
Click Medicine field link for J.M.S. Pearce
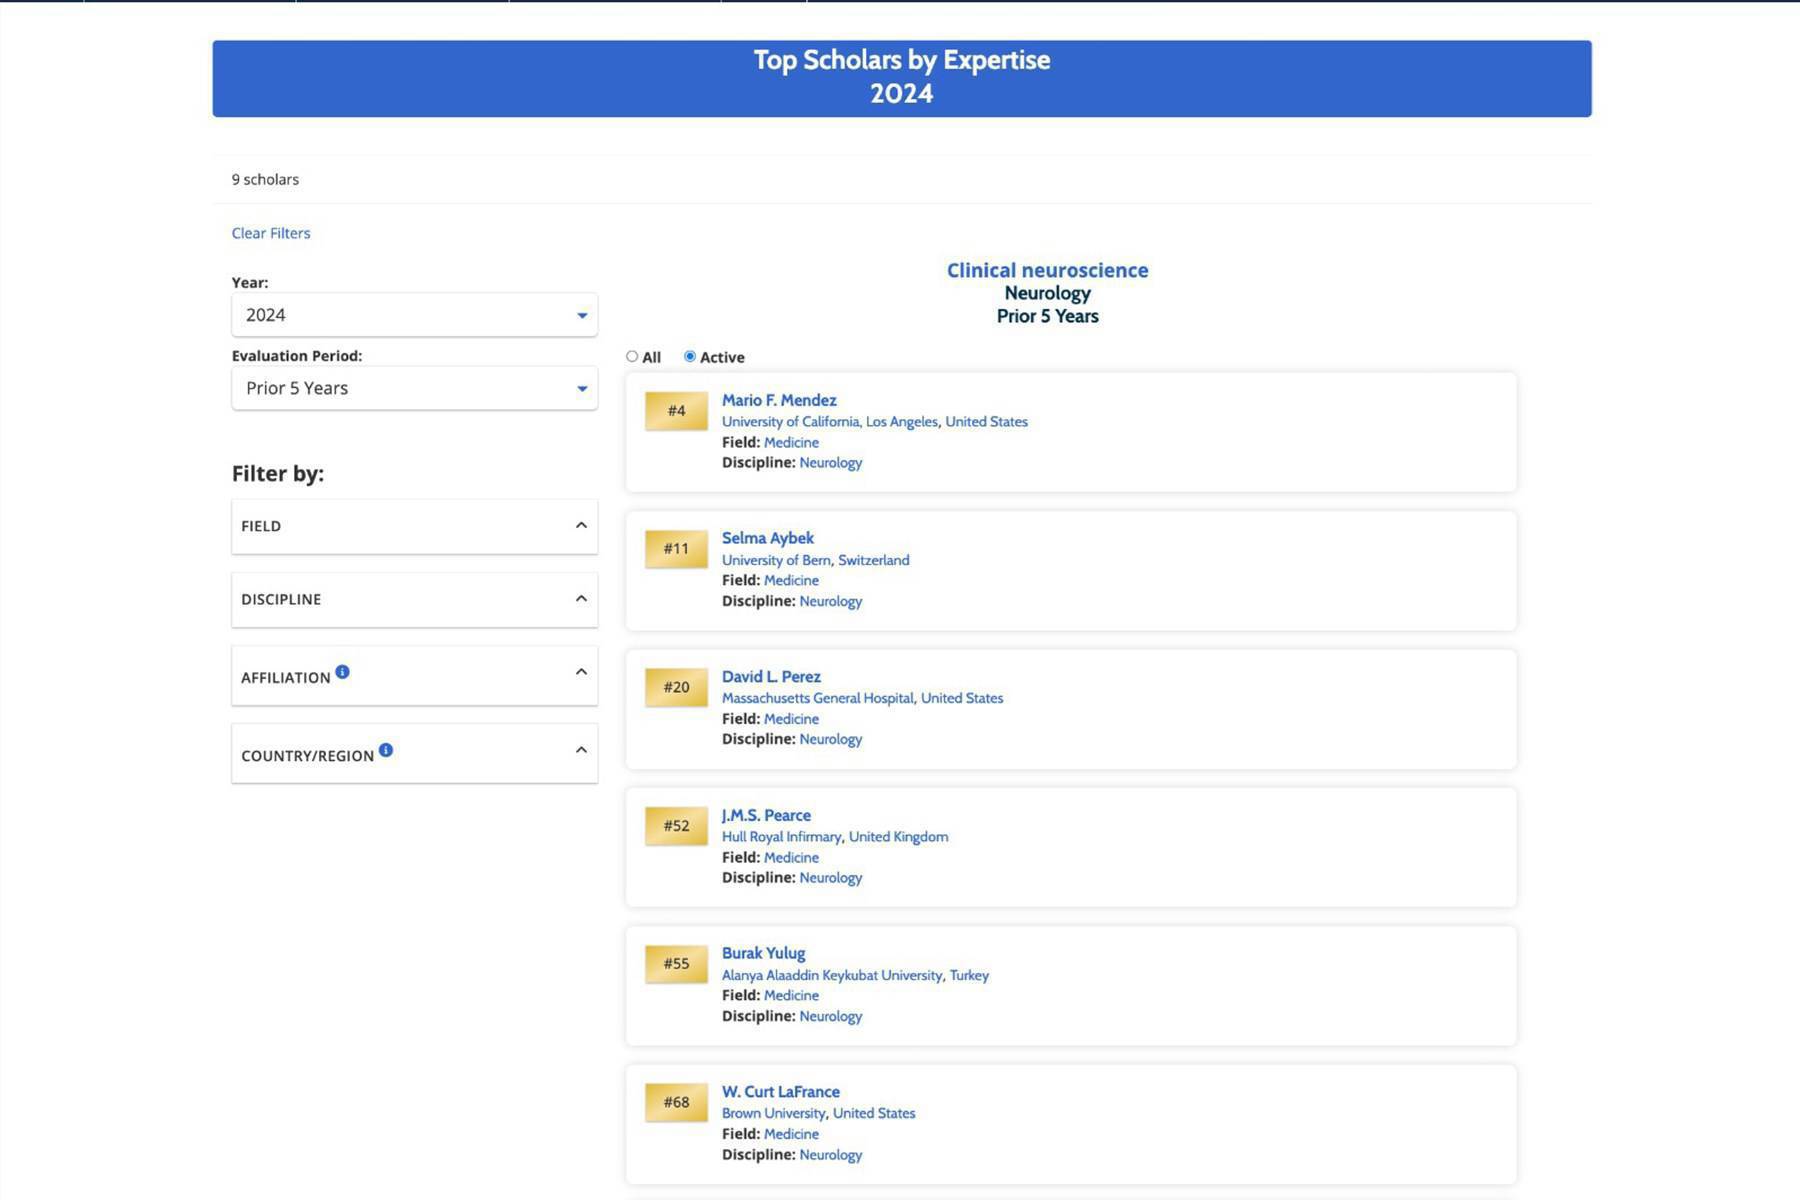[x=791, y=857]
